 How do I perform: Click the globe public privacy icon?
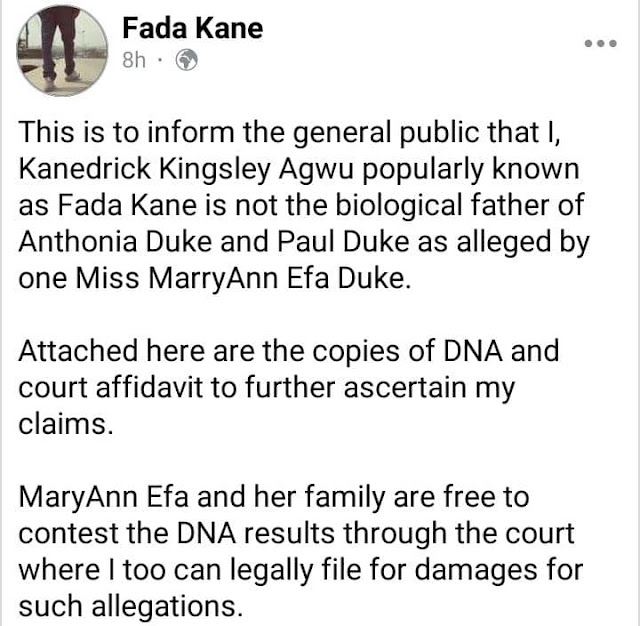coord(187,60)
